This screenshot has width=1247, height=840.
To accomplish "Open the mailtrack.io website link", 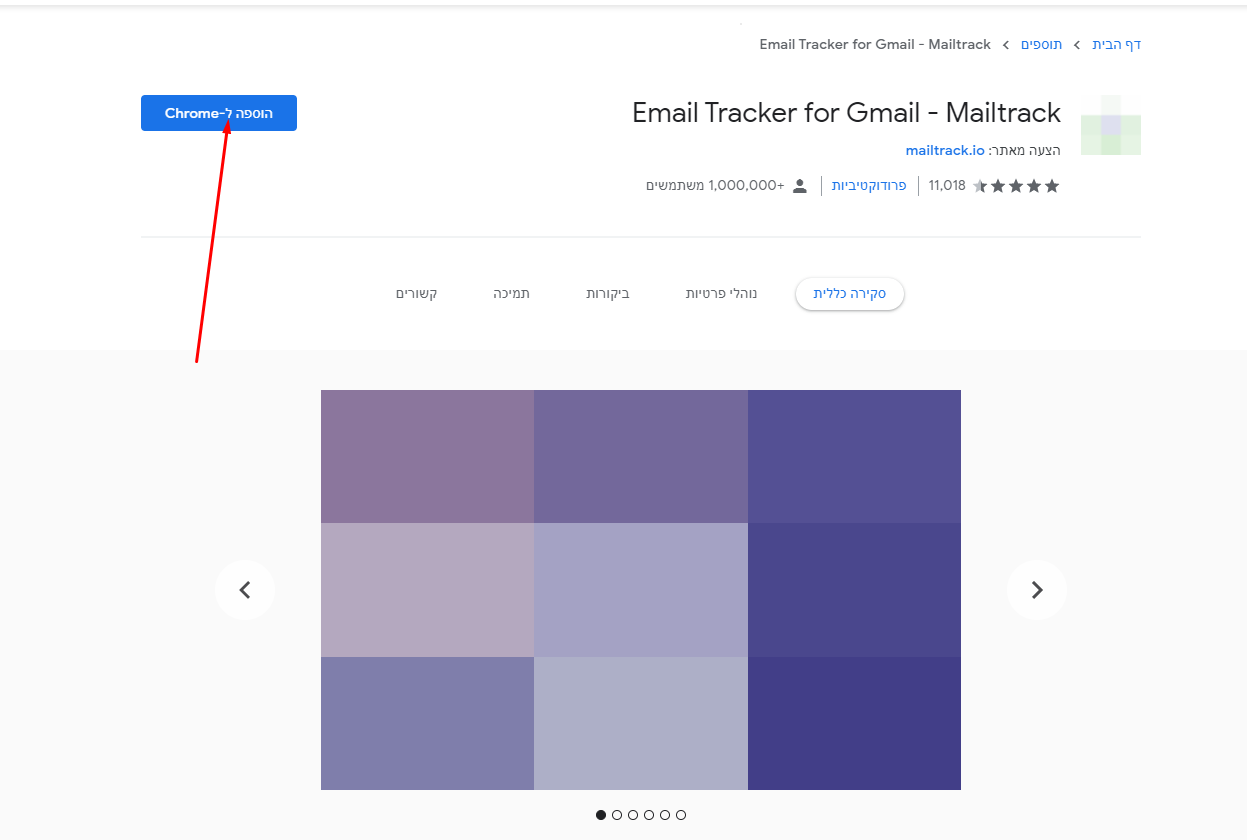I will [945, 150].
